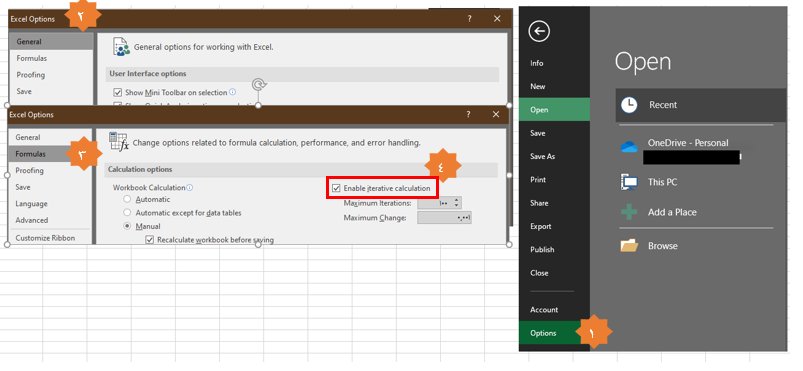803x371 pixels.
Task: Close the upper Excel Options dialog
Action: pyautogui.click(x=497, y=18)
